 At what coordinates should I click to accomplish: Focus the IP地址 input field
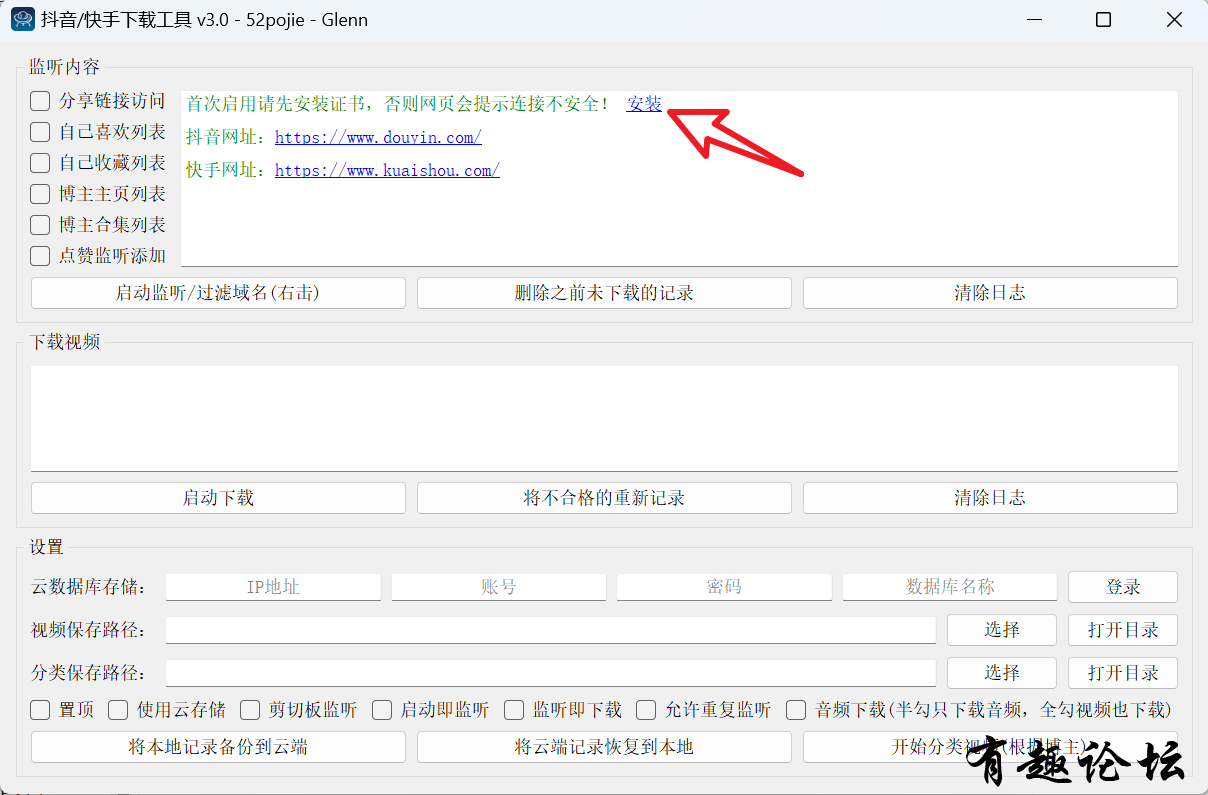pyautogui.click(x=273, y=587)
